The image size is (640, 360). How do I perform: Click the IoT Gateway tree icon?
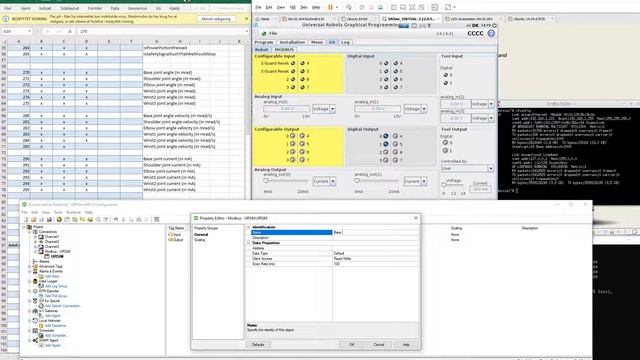(x=35, y=311)
